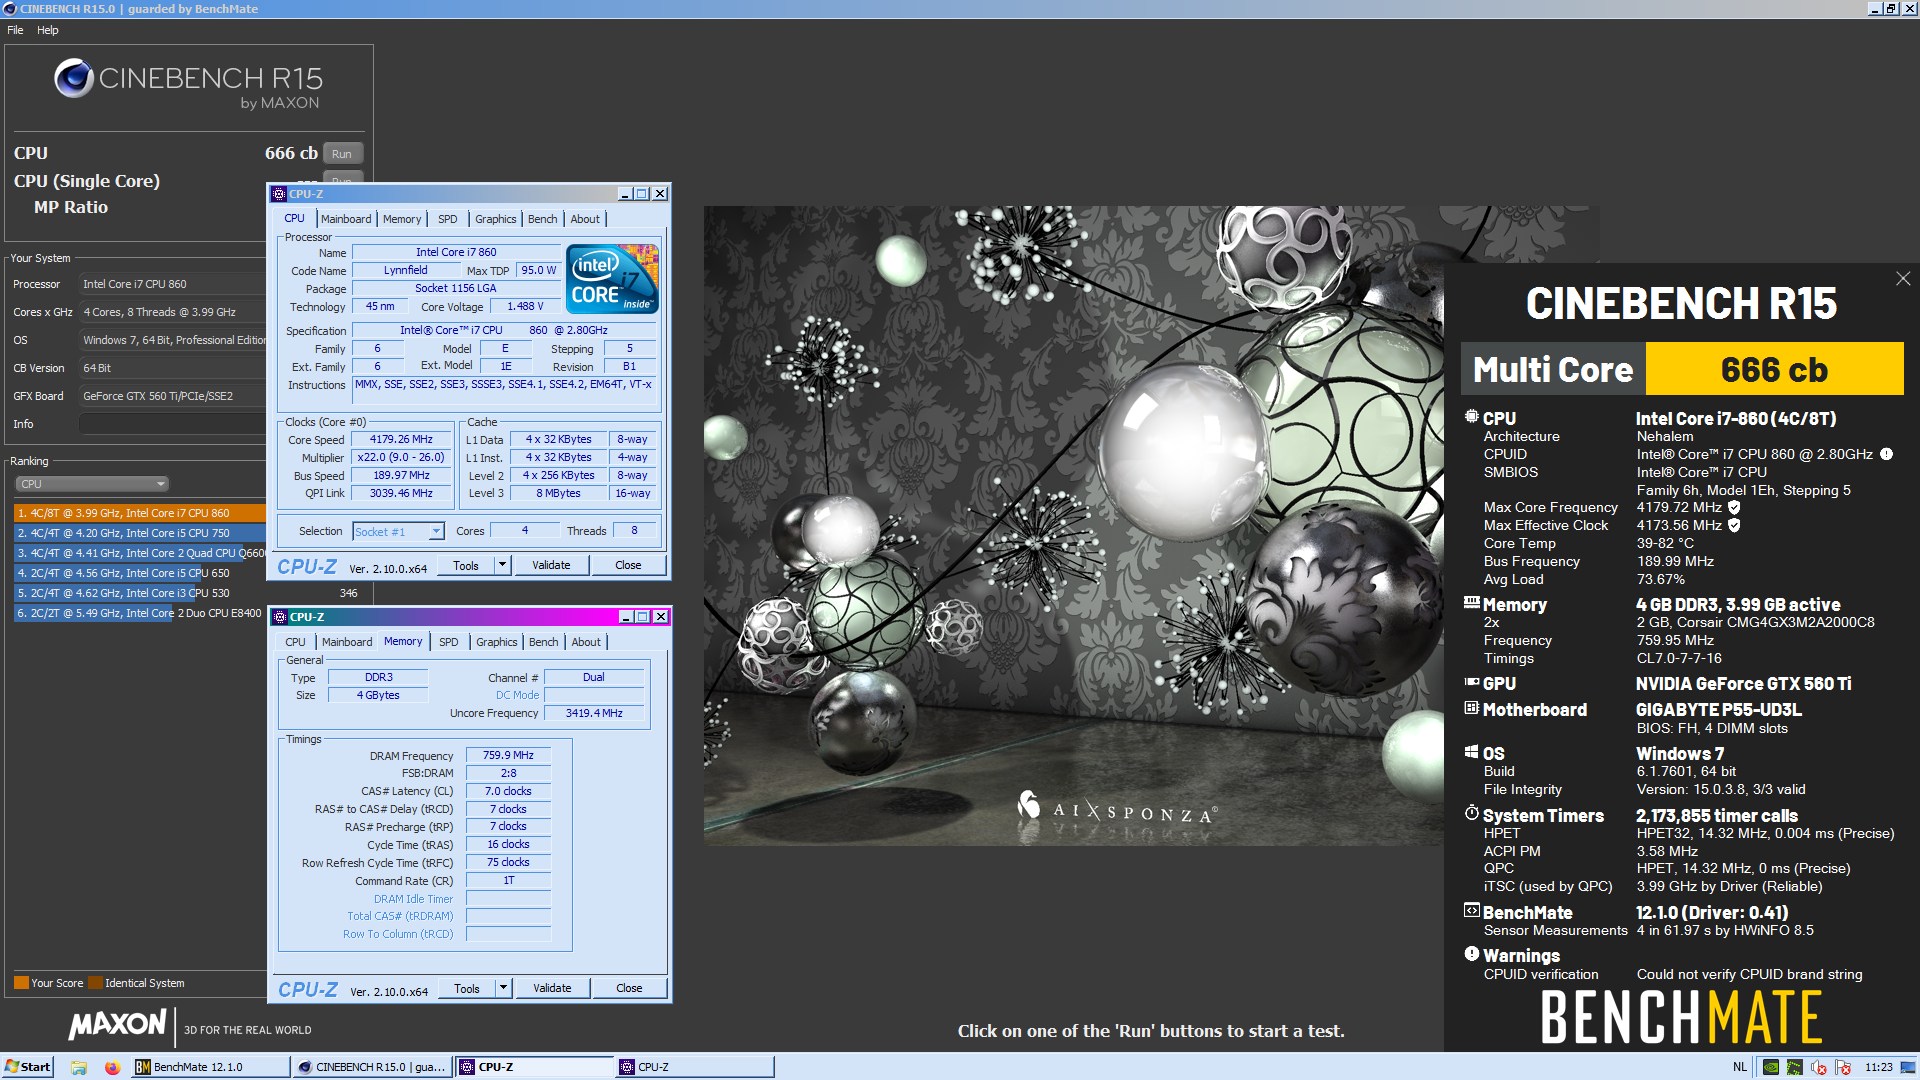This screenshot has width=1920, height=1080.
Task: Click Close in Memory CPU-Z window
Action: point(629,988)
